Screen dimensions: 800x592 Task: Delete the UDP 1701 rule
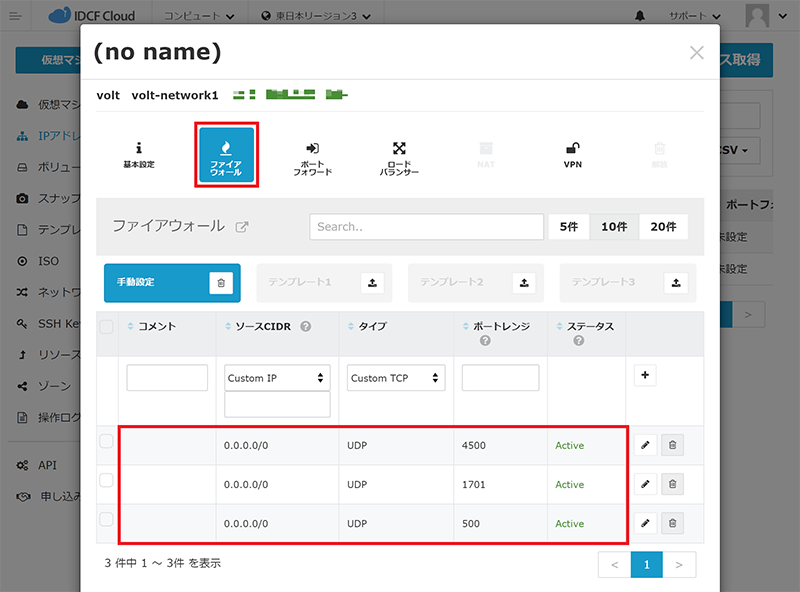[x=672, y=484]
